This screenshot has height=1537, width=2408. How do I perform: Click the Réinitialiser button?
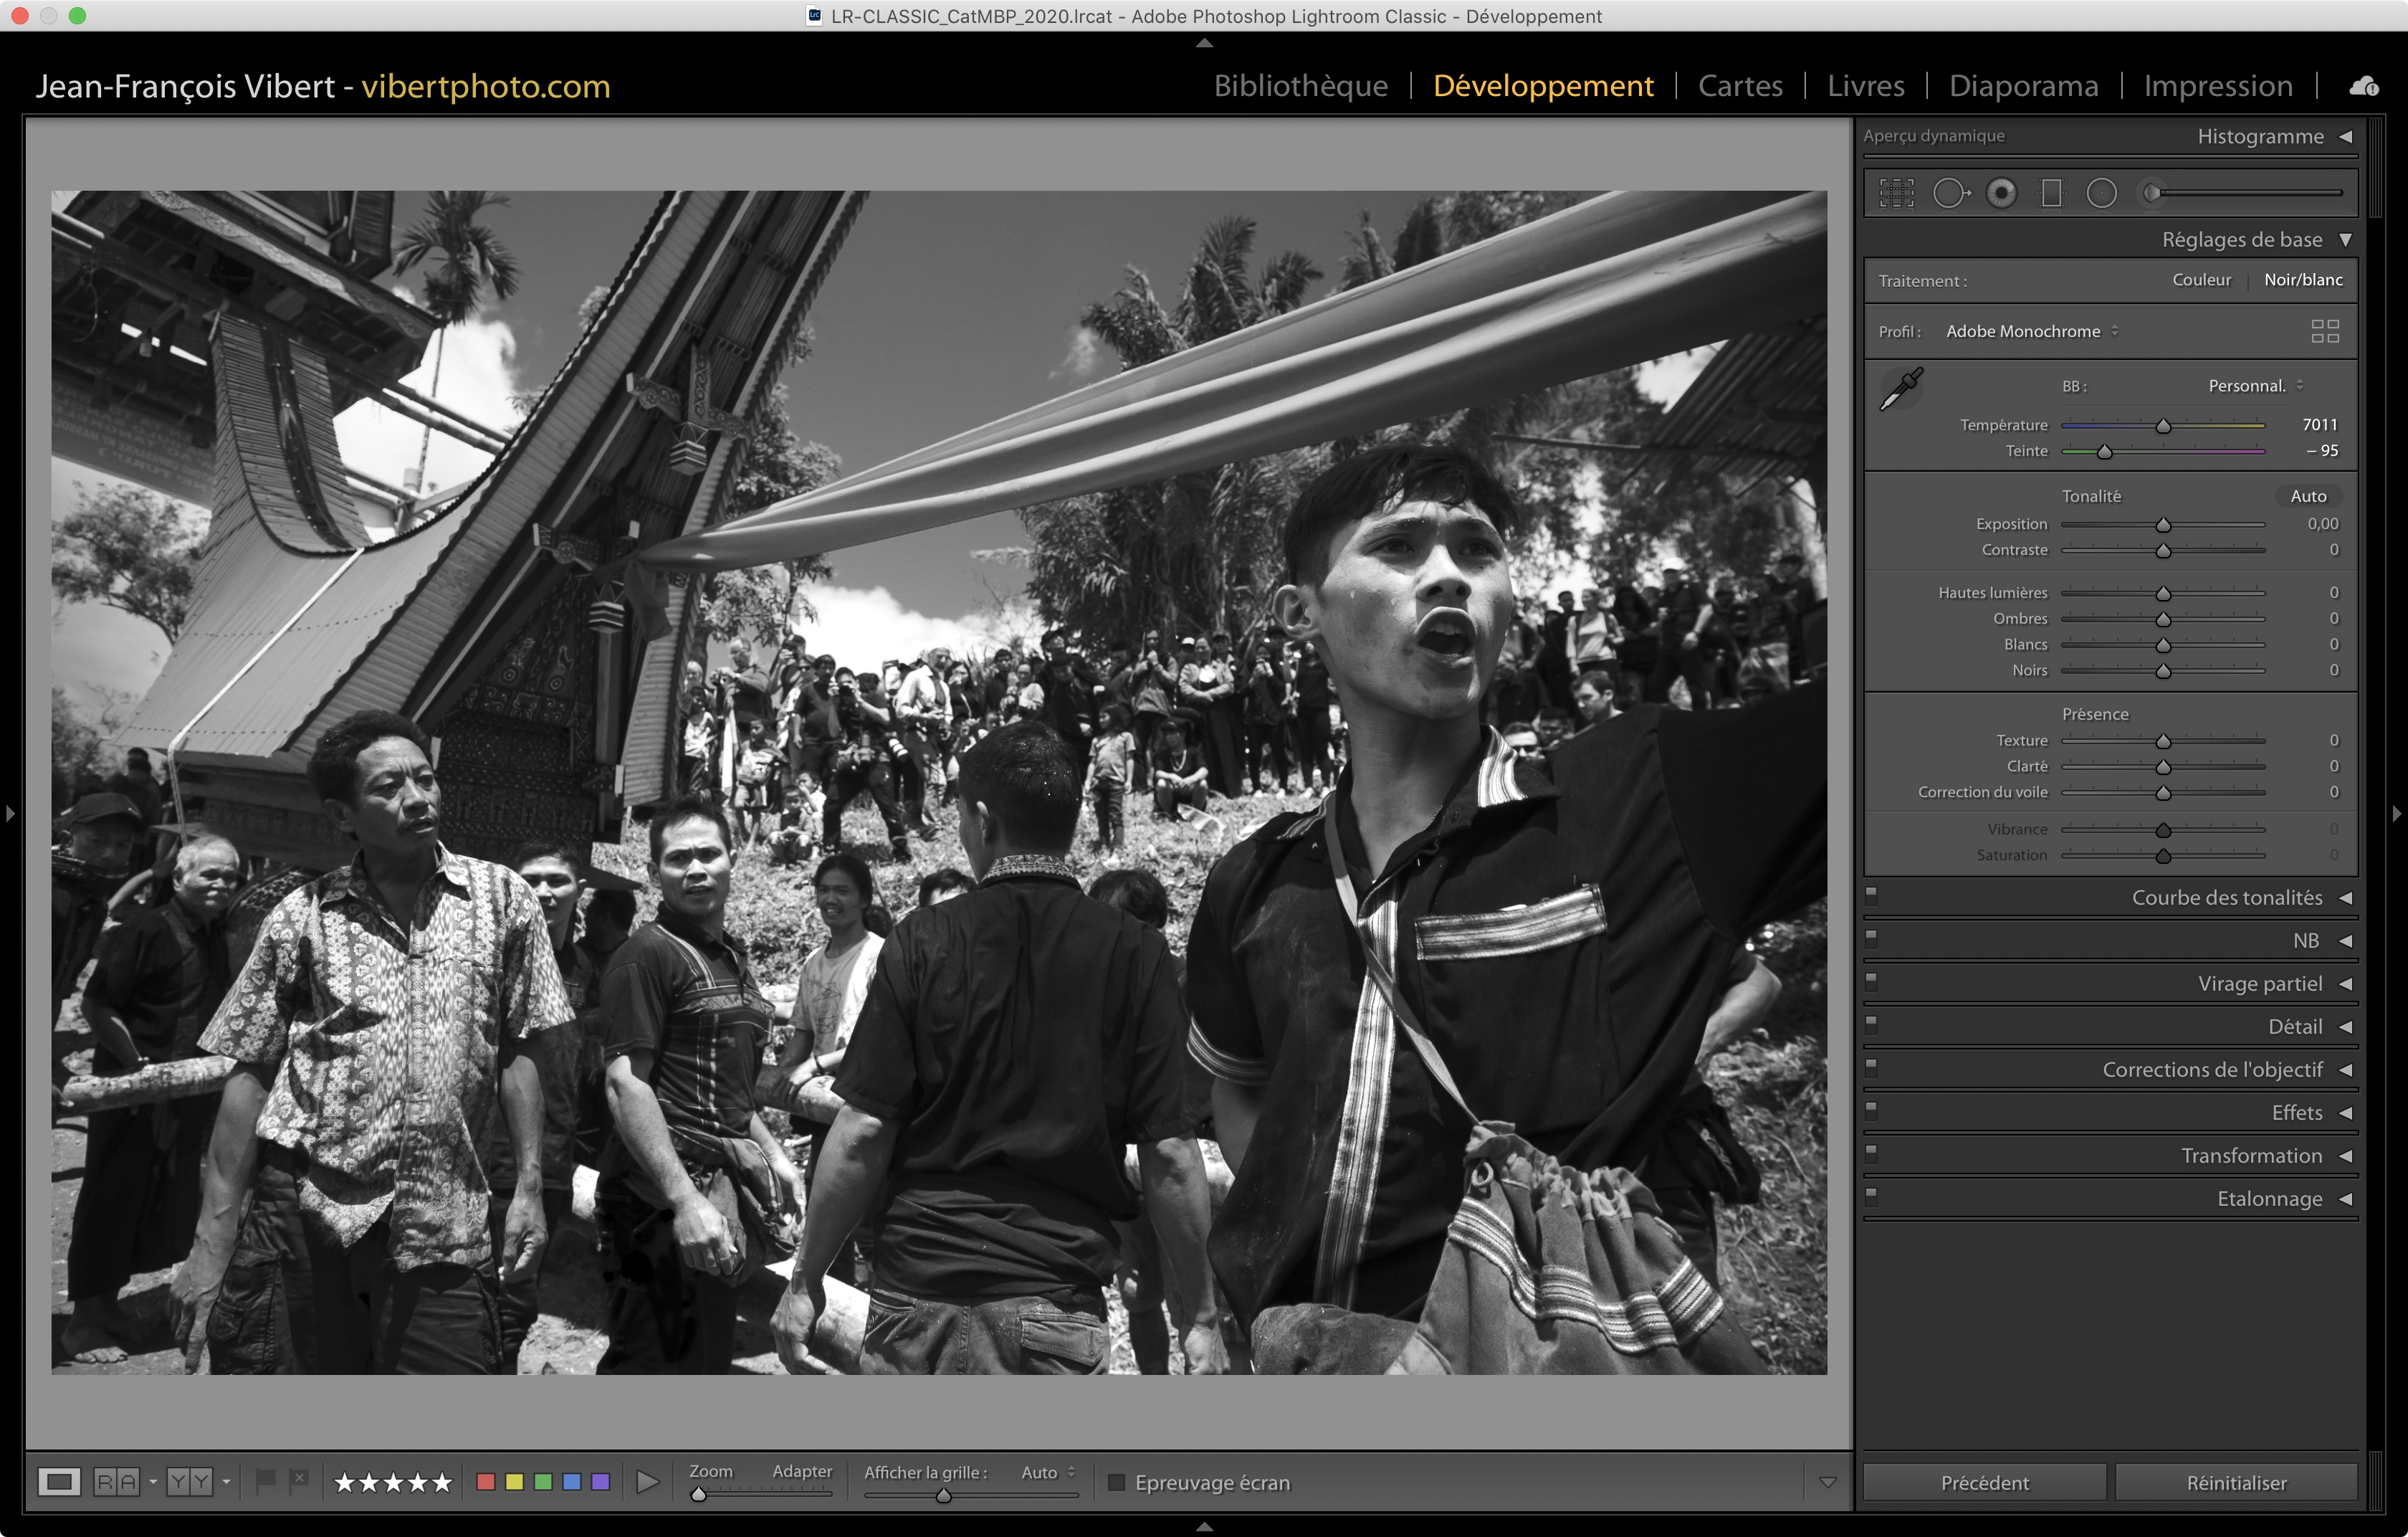(x=2235, y=1482)
